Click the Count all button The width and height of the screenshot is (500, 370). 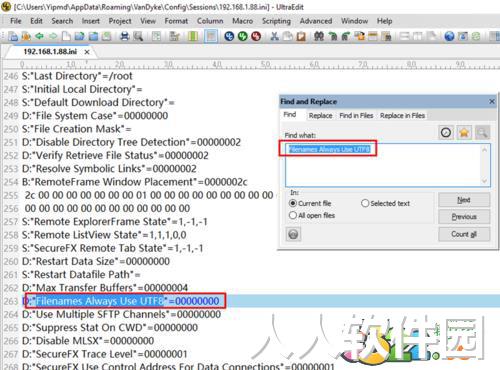coord(464,234)
